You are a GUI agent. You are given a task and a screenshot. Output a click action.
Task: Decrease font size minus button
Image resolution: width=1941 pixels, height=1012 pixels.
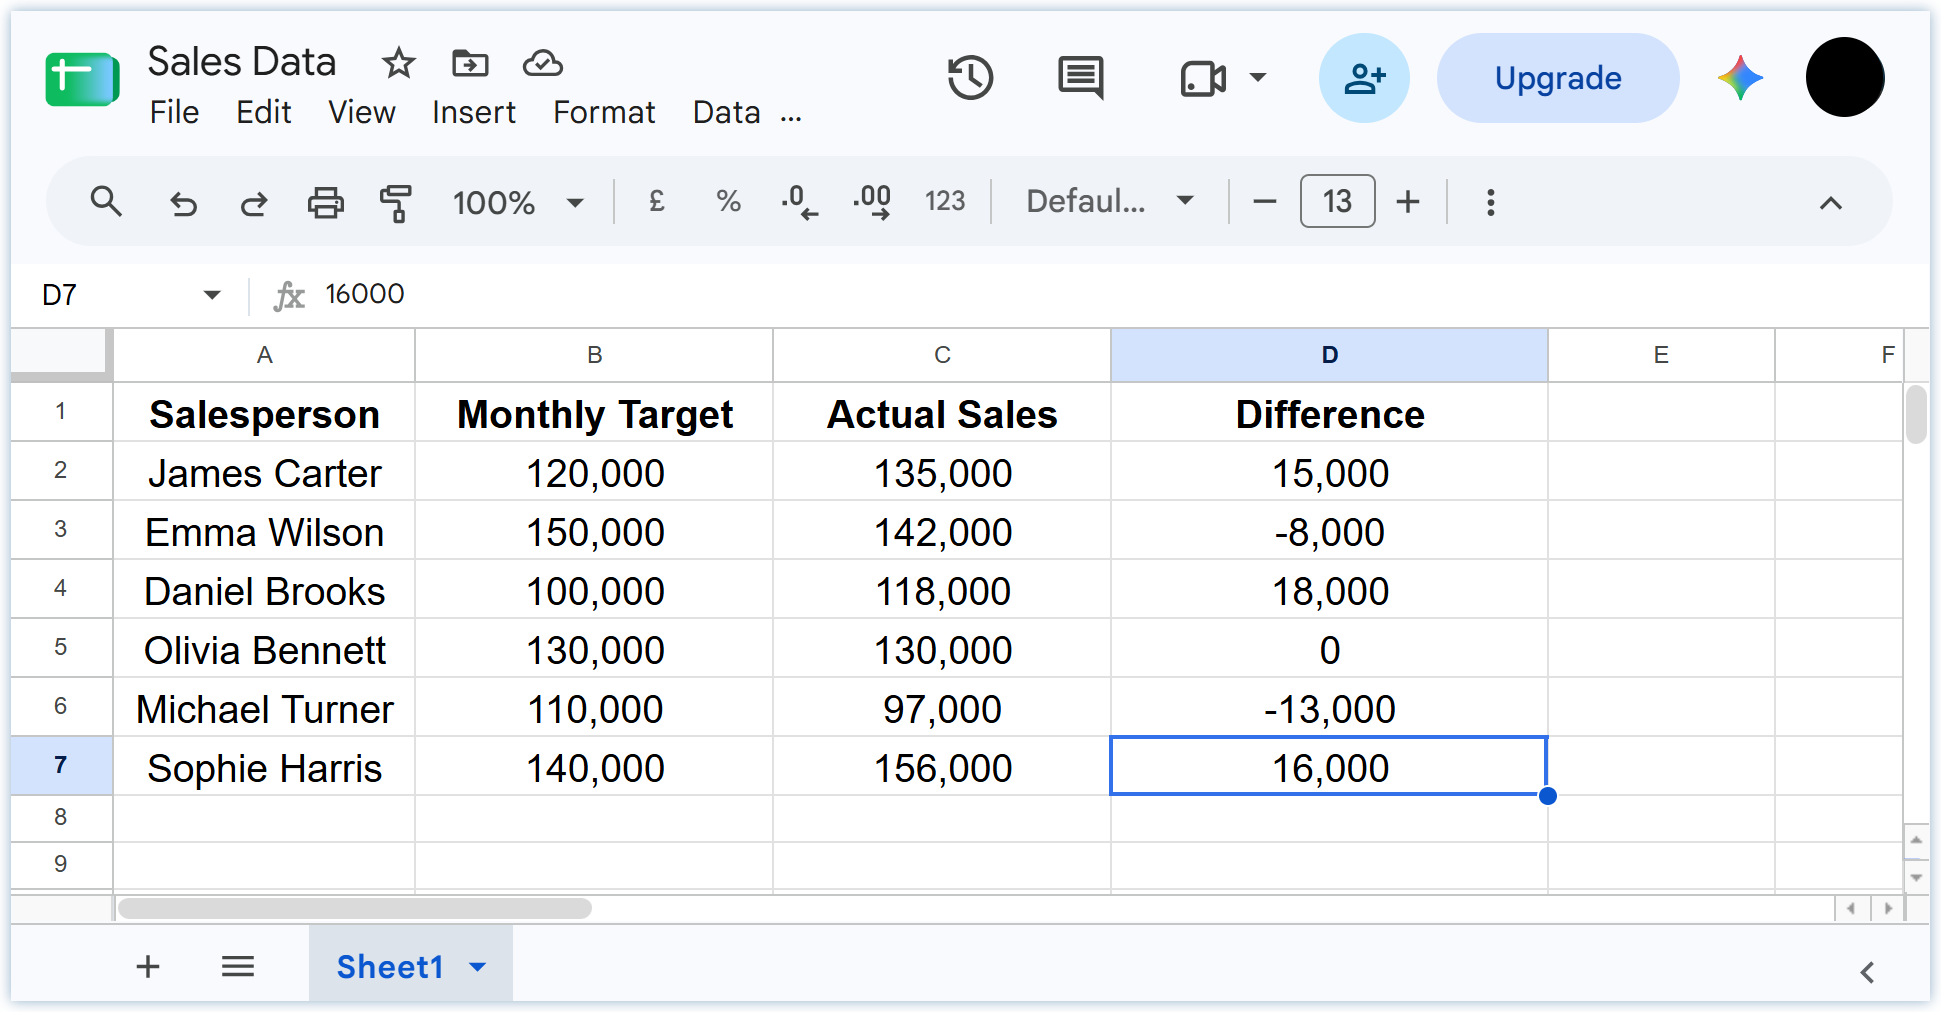click(1264, 202)
